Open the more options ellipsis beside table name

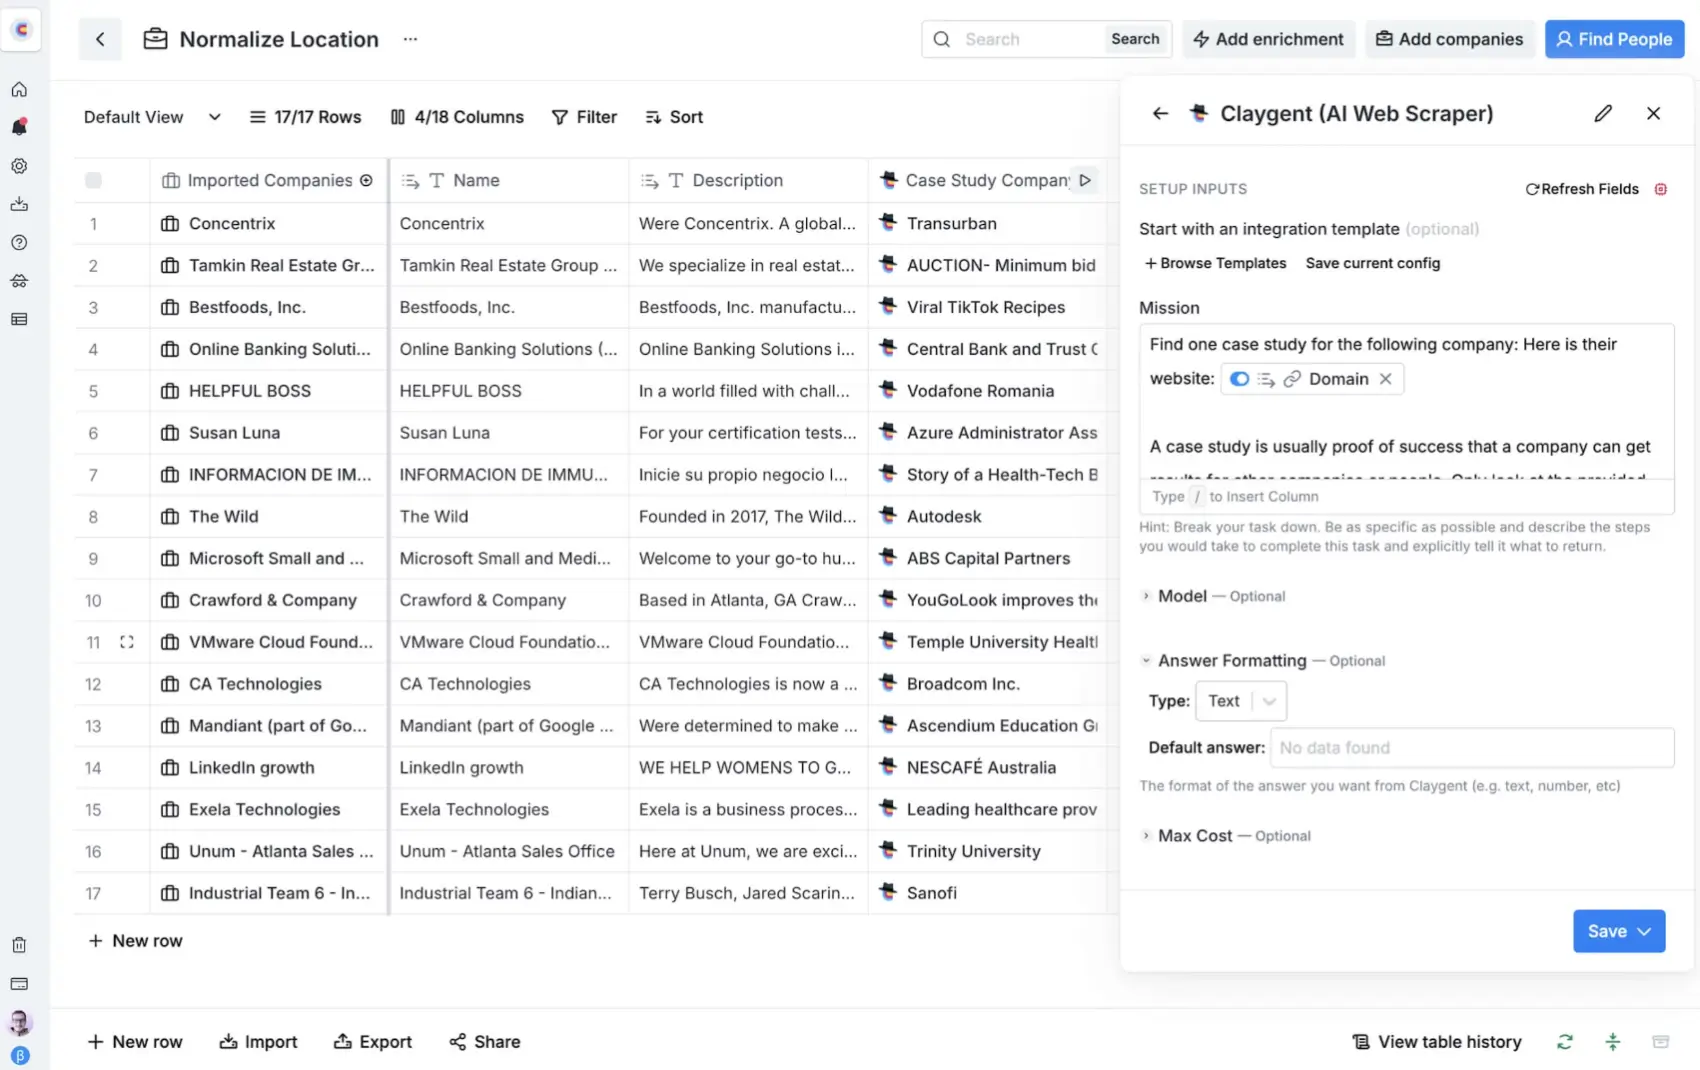coord(410,39)
